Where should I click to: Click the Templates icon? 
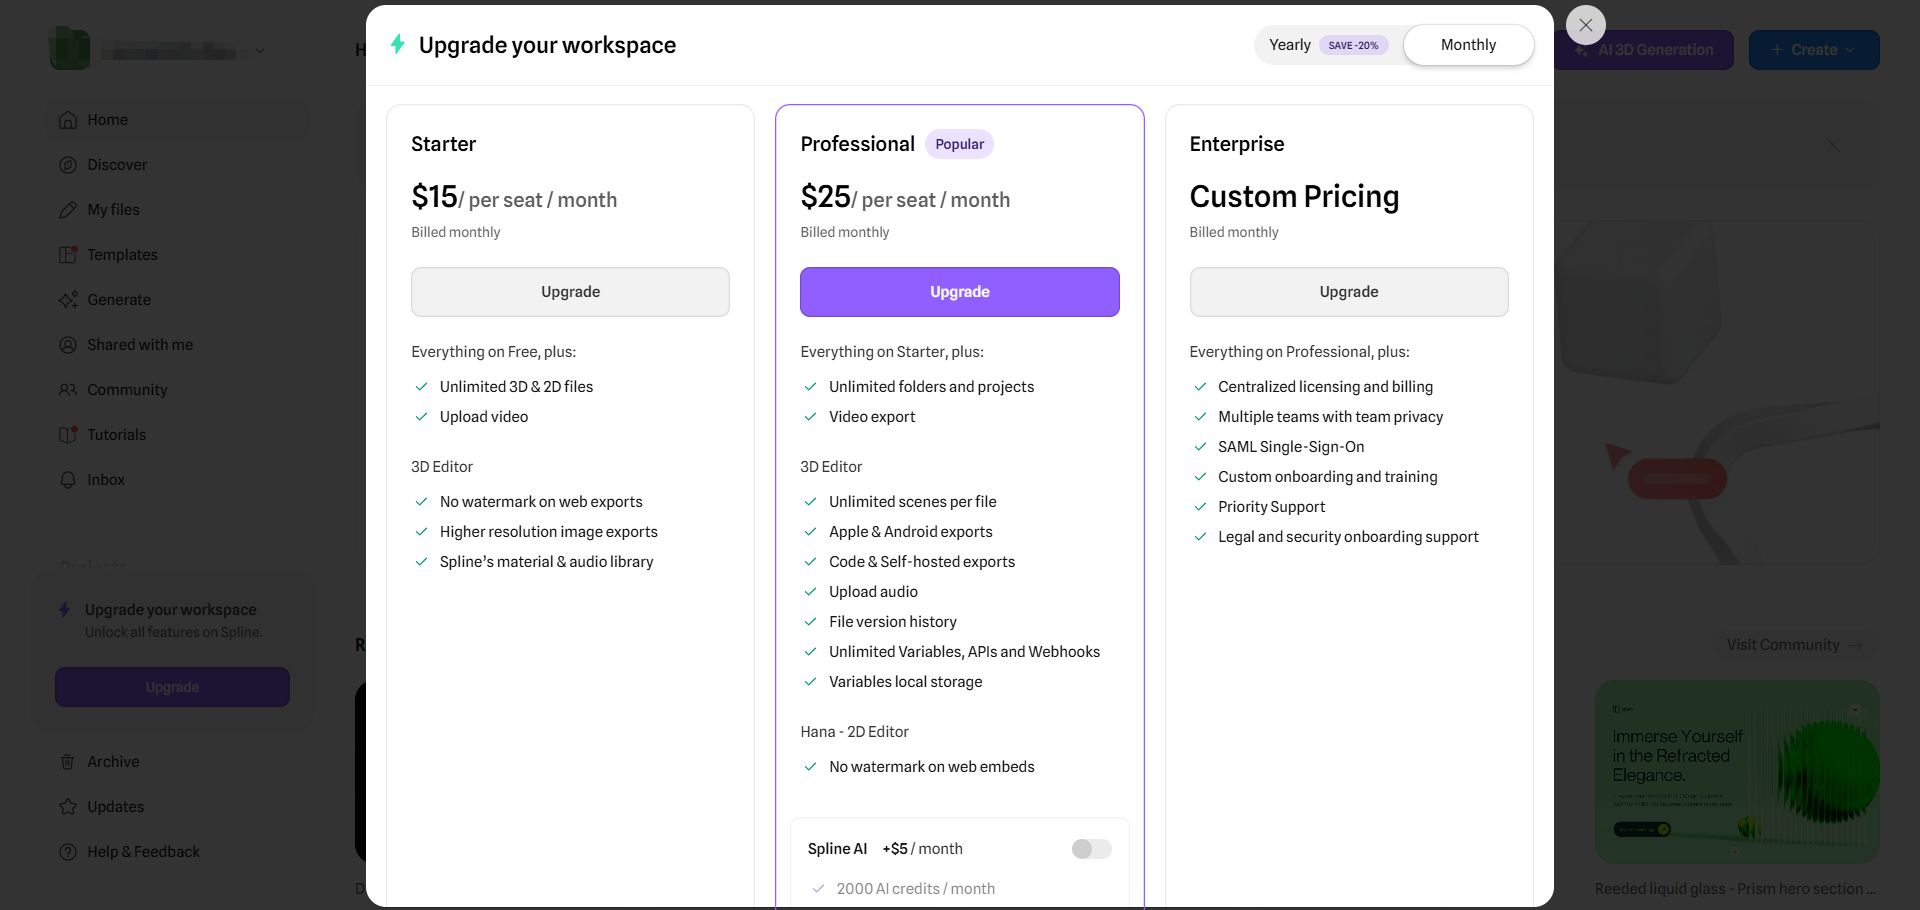[68, 255]
